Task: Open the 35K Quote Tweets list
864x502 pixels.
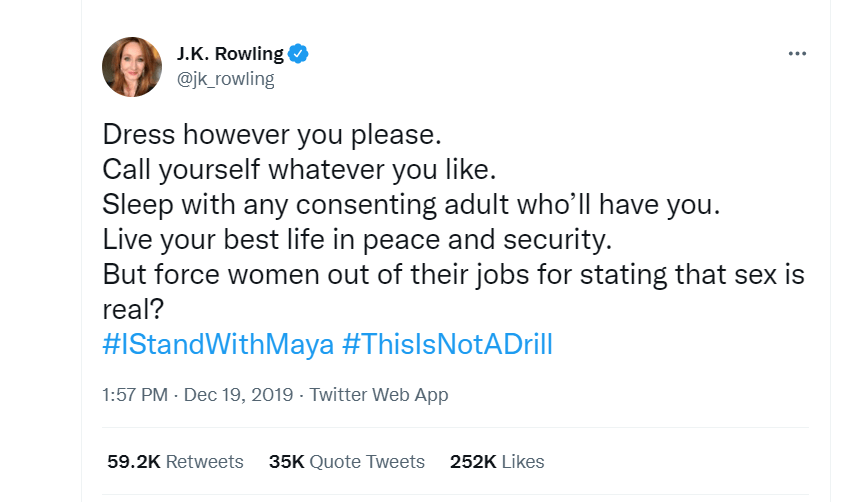Action: [x=347, y=462]
